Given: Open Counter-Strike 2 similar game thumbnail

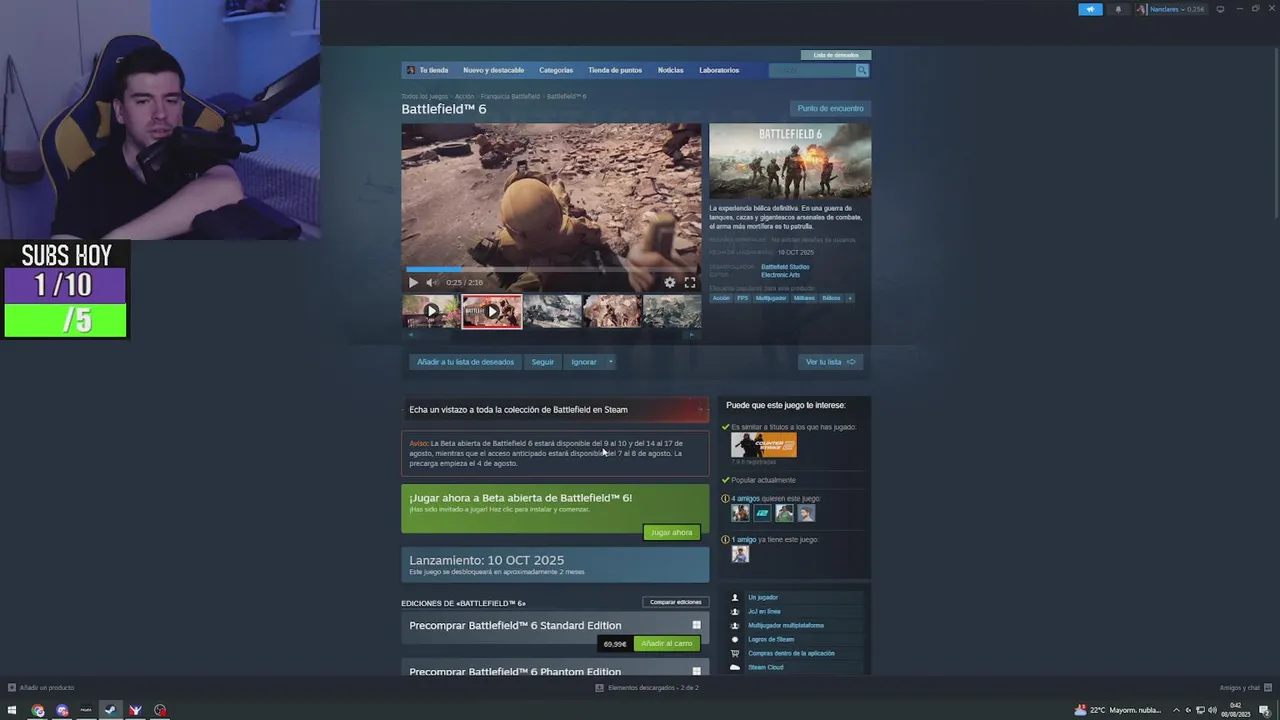Looking at the screenshot, I should pos(764,445).
